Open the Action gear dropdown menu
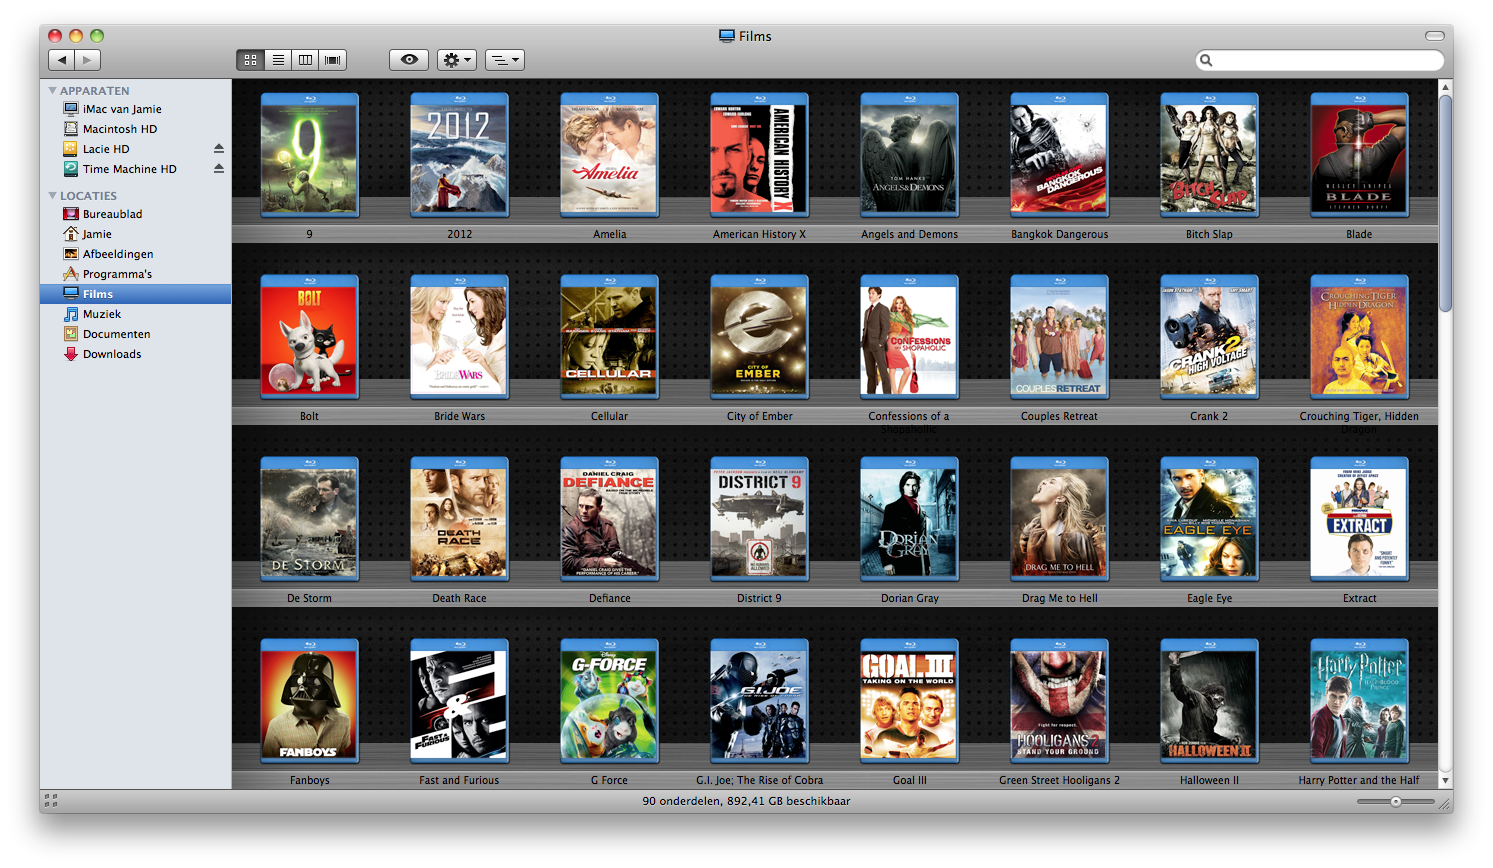Viewport: 1493px width, 868px height. 457,60
